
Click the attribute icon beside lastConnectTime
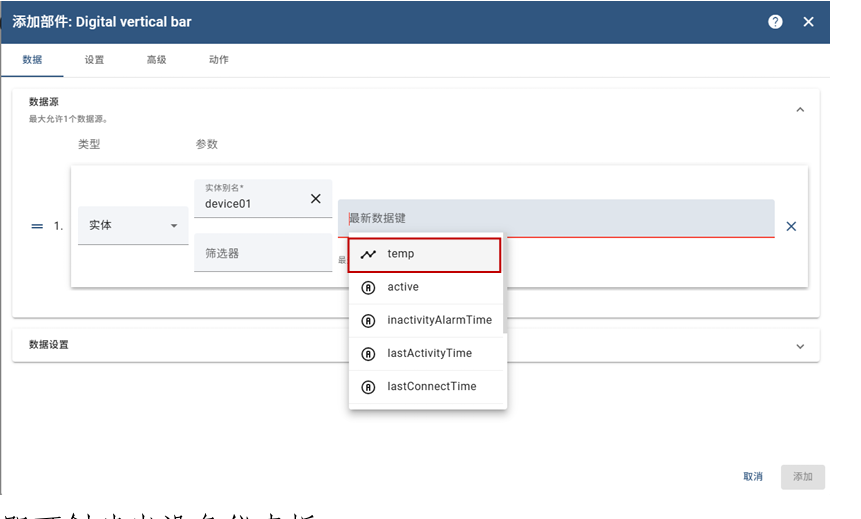(368, 387)
